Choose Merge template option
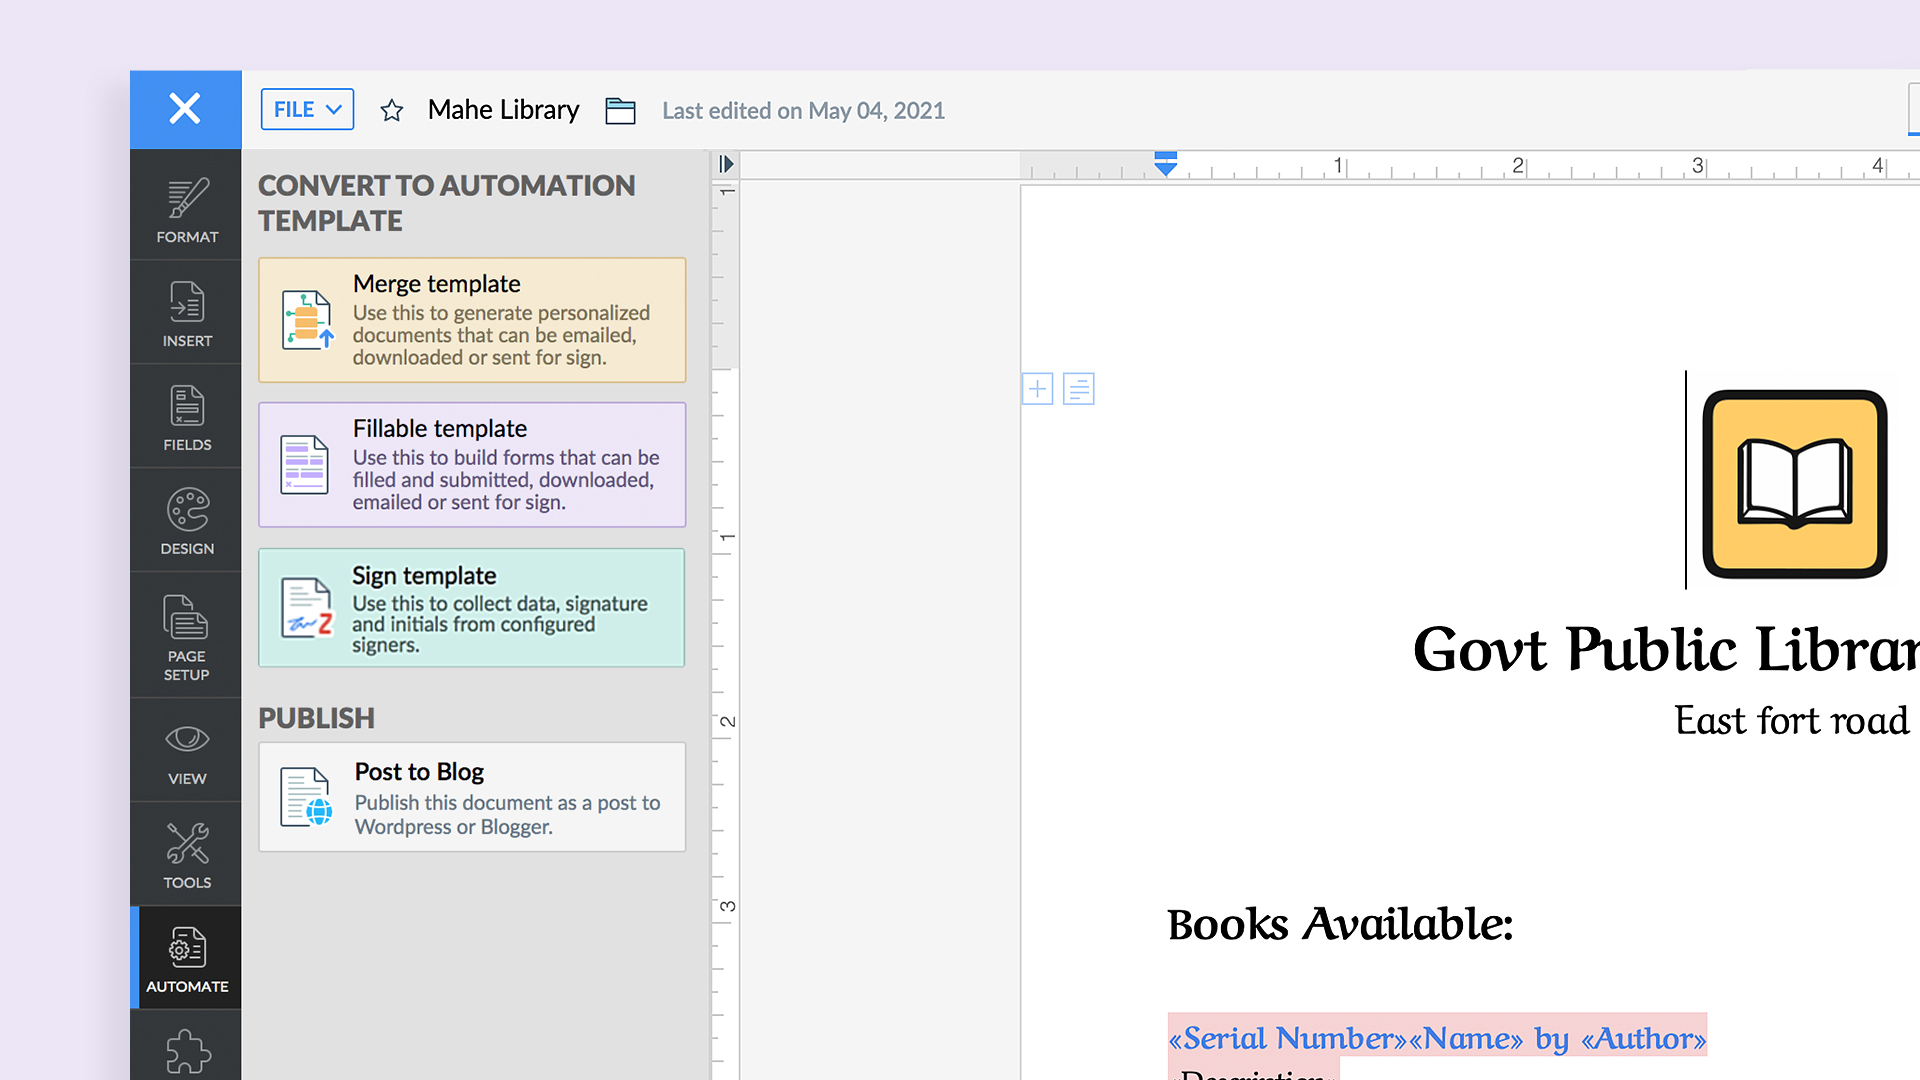The width and height of the screenshot is (1920, 1080). 472,320
